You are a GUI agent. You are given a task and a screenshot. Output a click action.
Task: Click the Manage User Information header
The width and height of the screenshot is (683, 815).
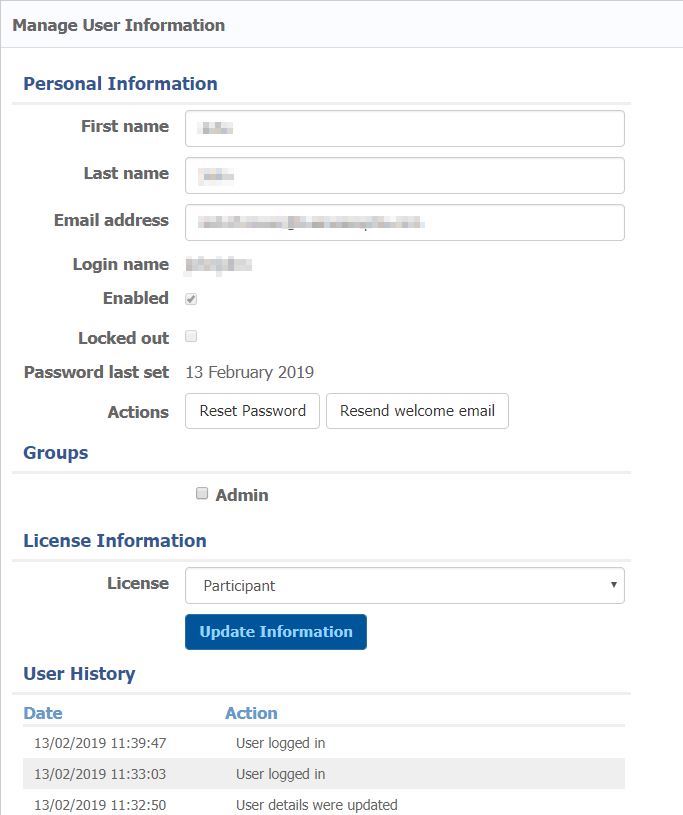coord(117,25)
